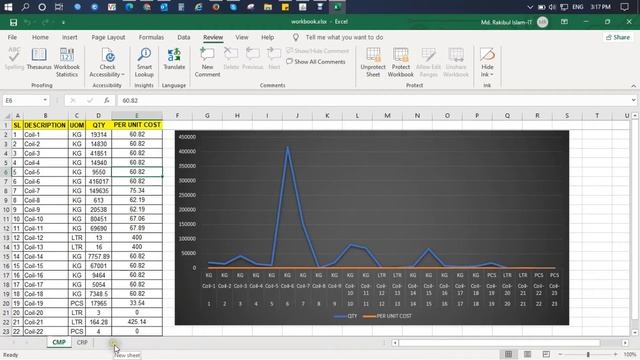Open Customize Quick Access Toolbar dropdown

pyautogui.click(x=63, y=22)
